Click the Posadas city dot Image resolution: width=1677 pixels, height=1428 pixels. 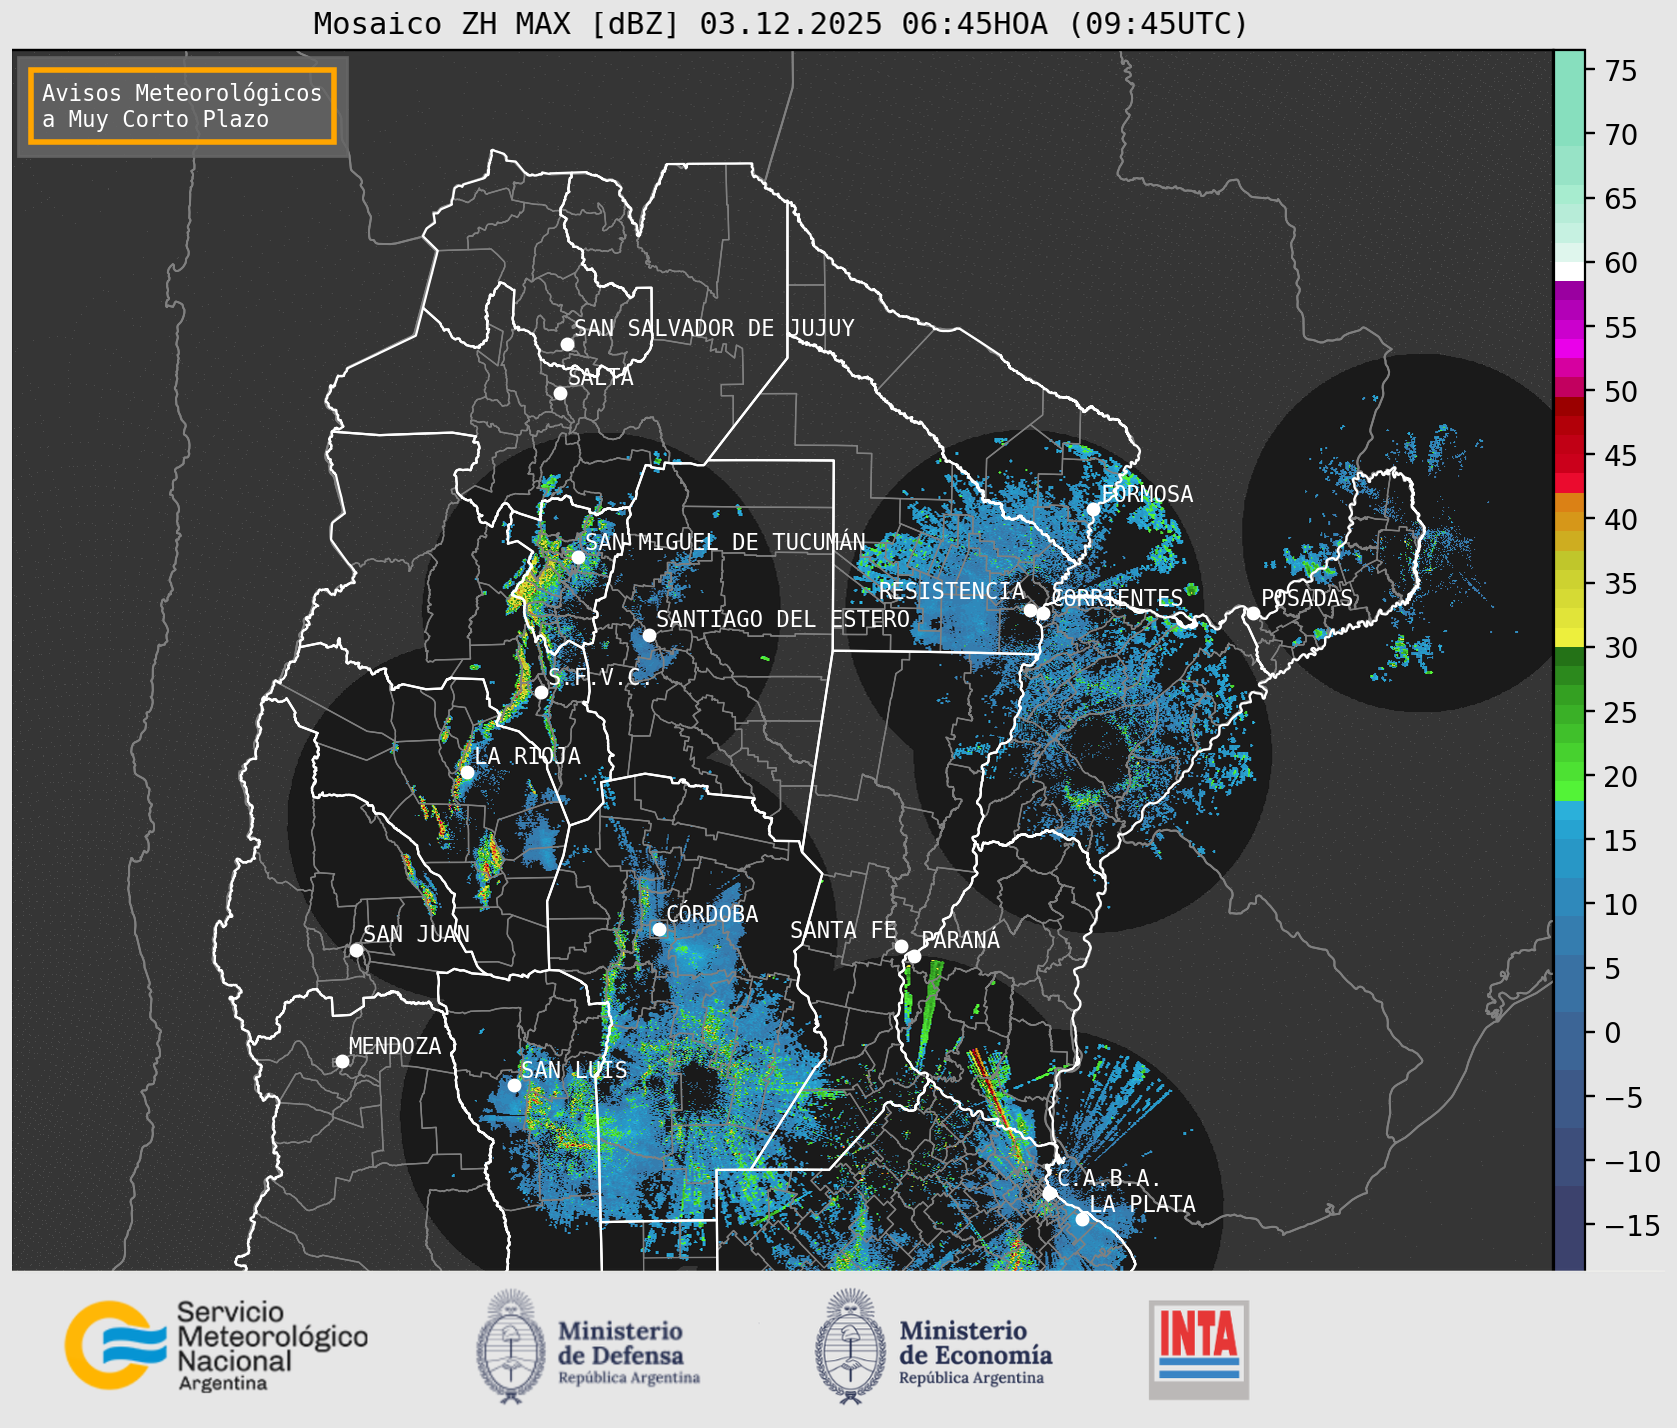click(x=1253, y=613)
